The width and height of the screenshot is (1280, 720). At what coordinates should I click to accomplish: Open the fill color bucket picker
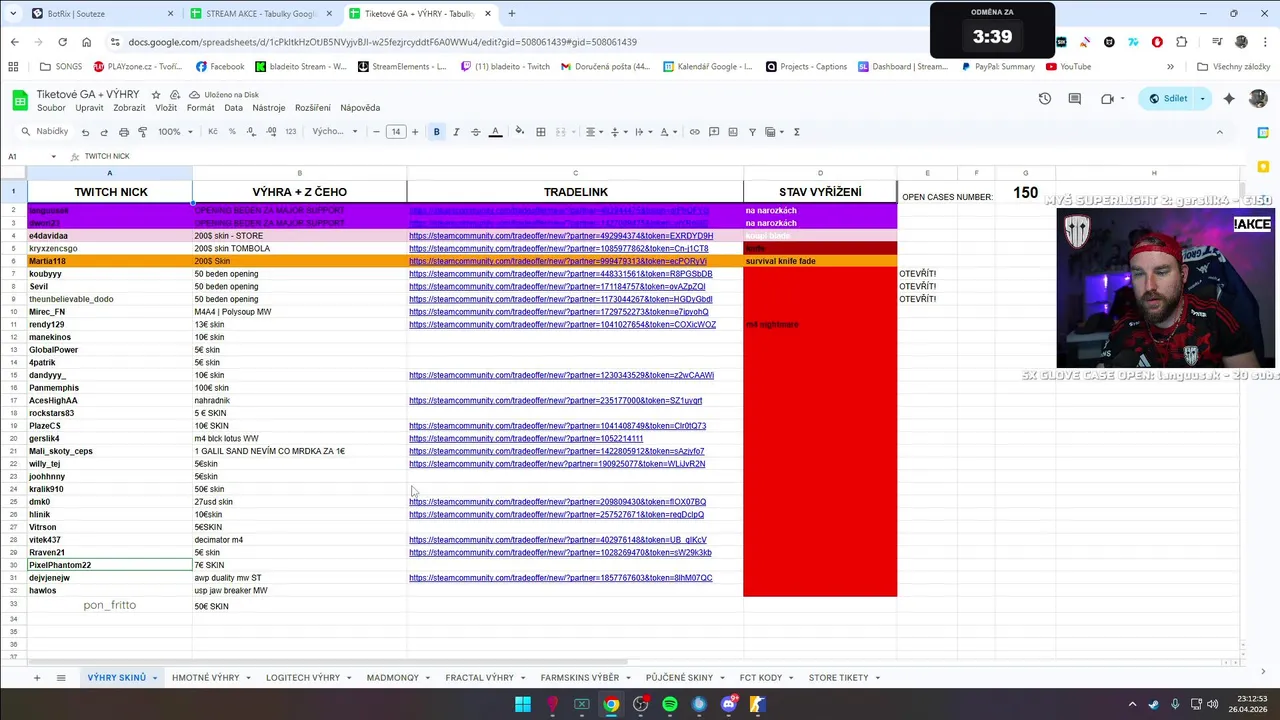519,132
